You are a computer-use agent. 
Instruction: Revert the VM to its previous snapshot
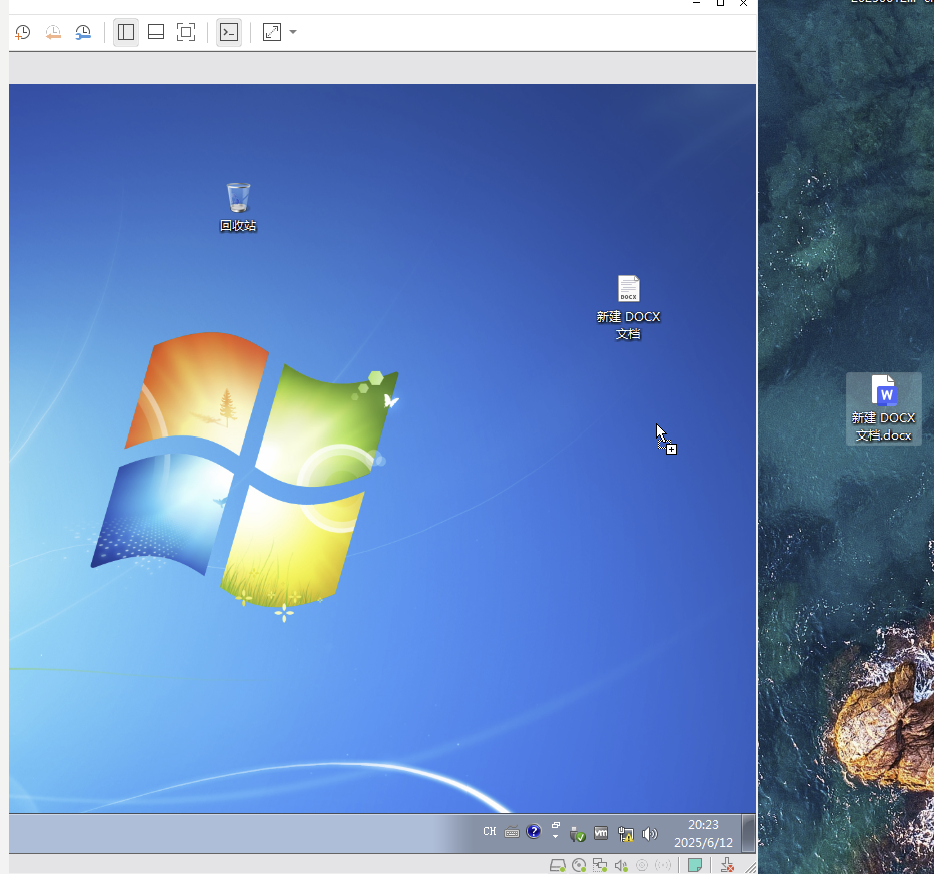53,32
